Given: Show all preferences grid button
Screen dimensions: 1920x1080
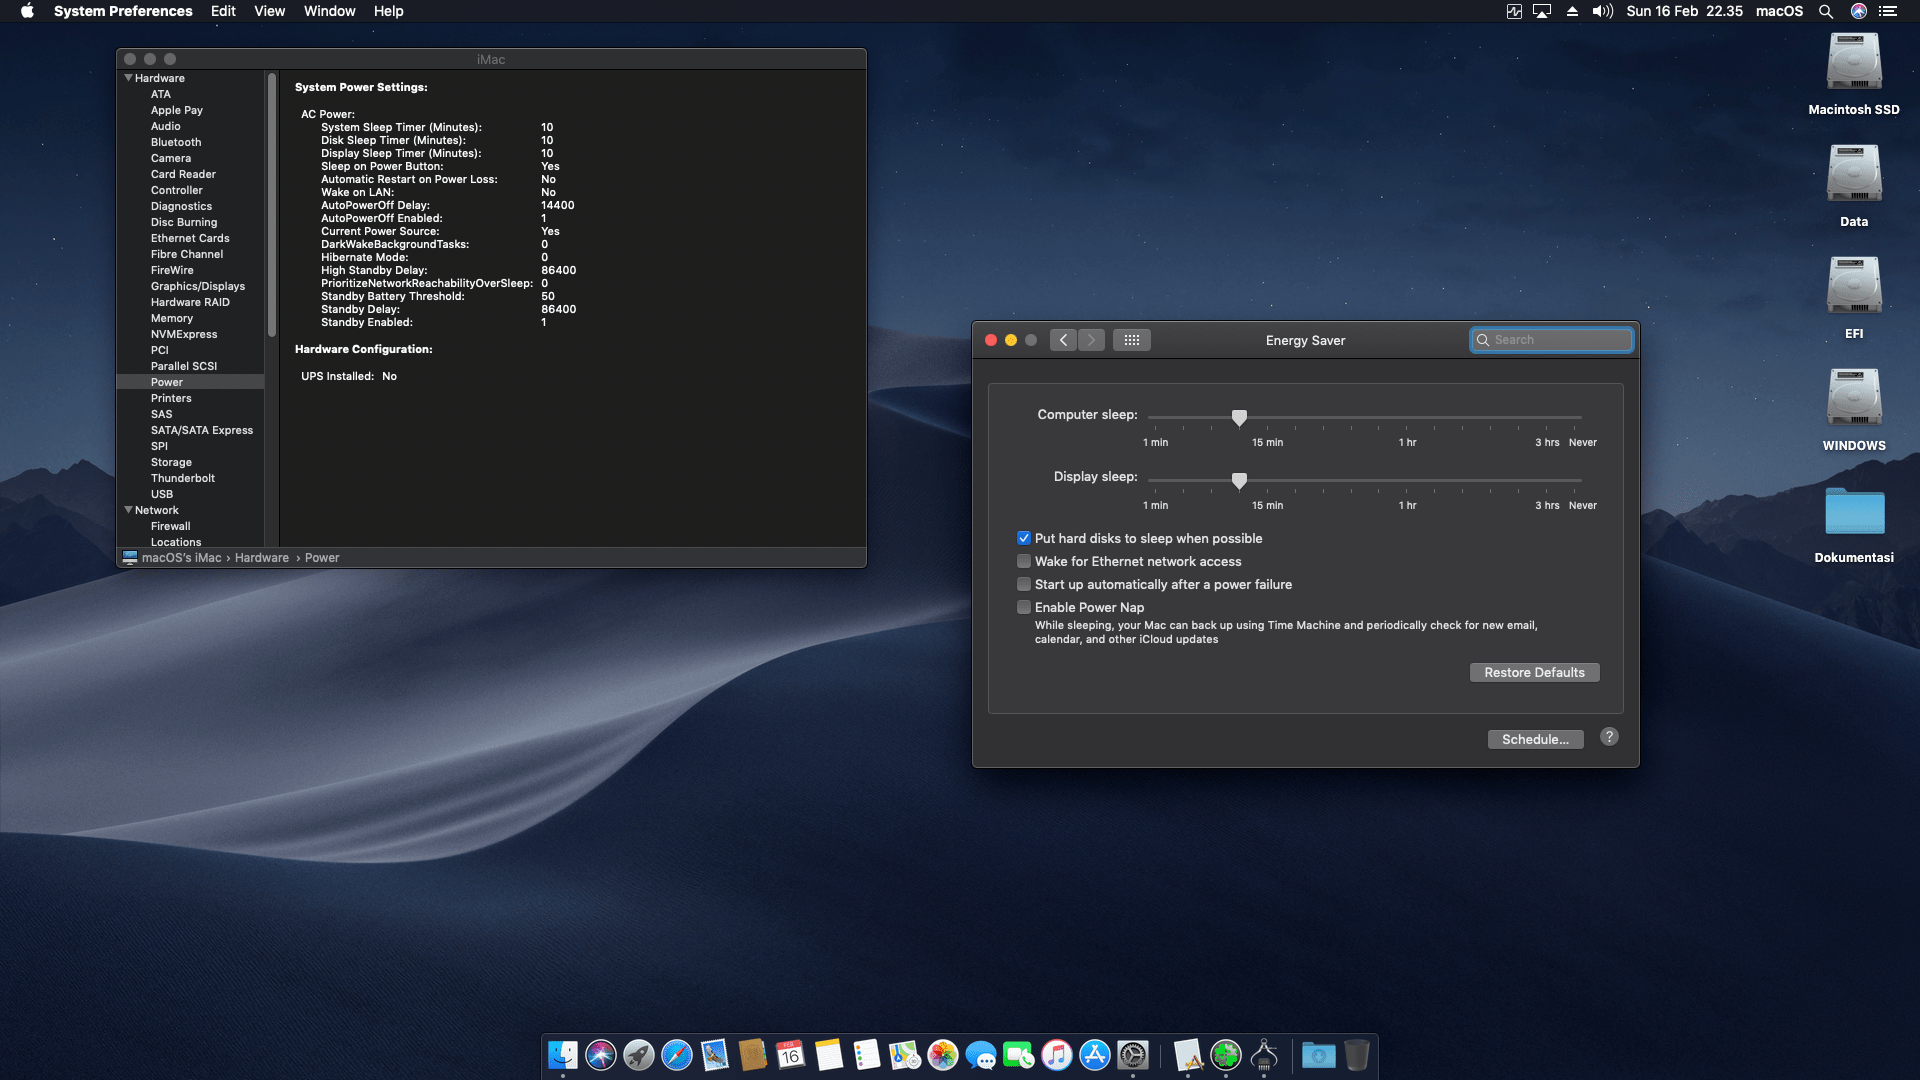Looking at the screenshot, I should coord(1132,340).
